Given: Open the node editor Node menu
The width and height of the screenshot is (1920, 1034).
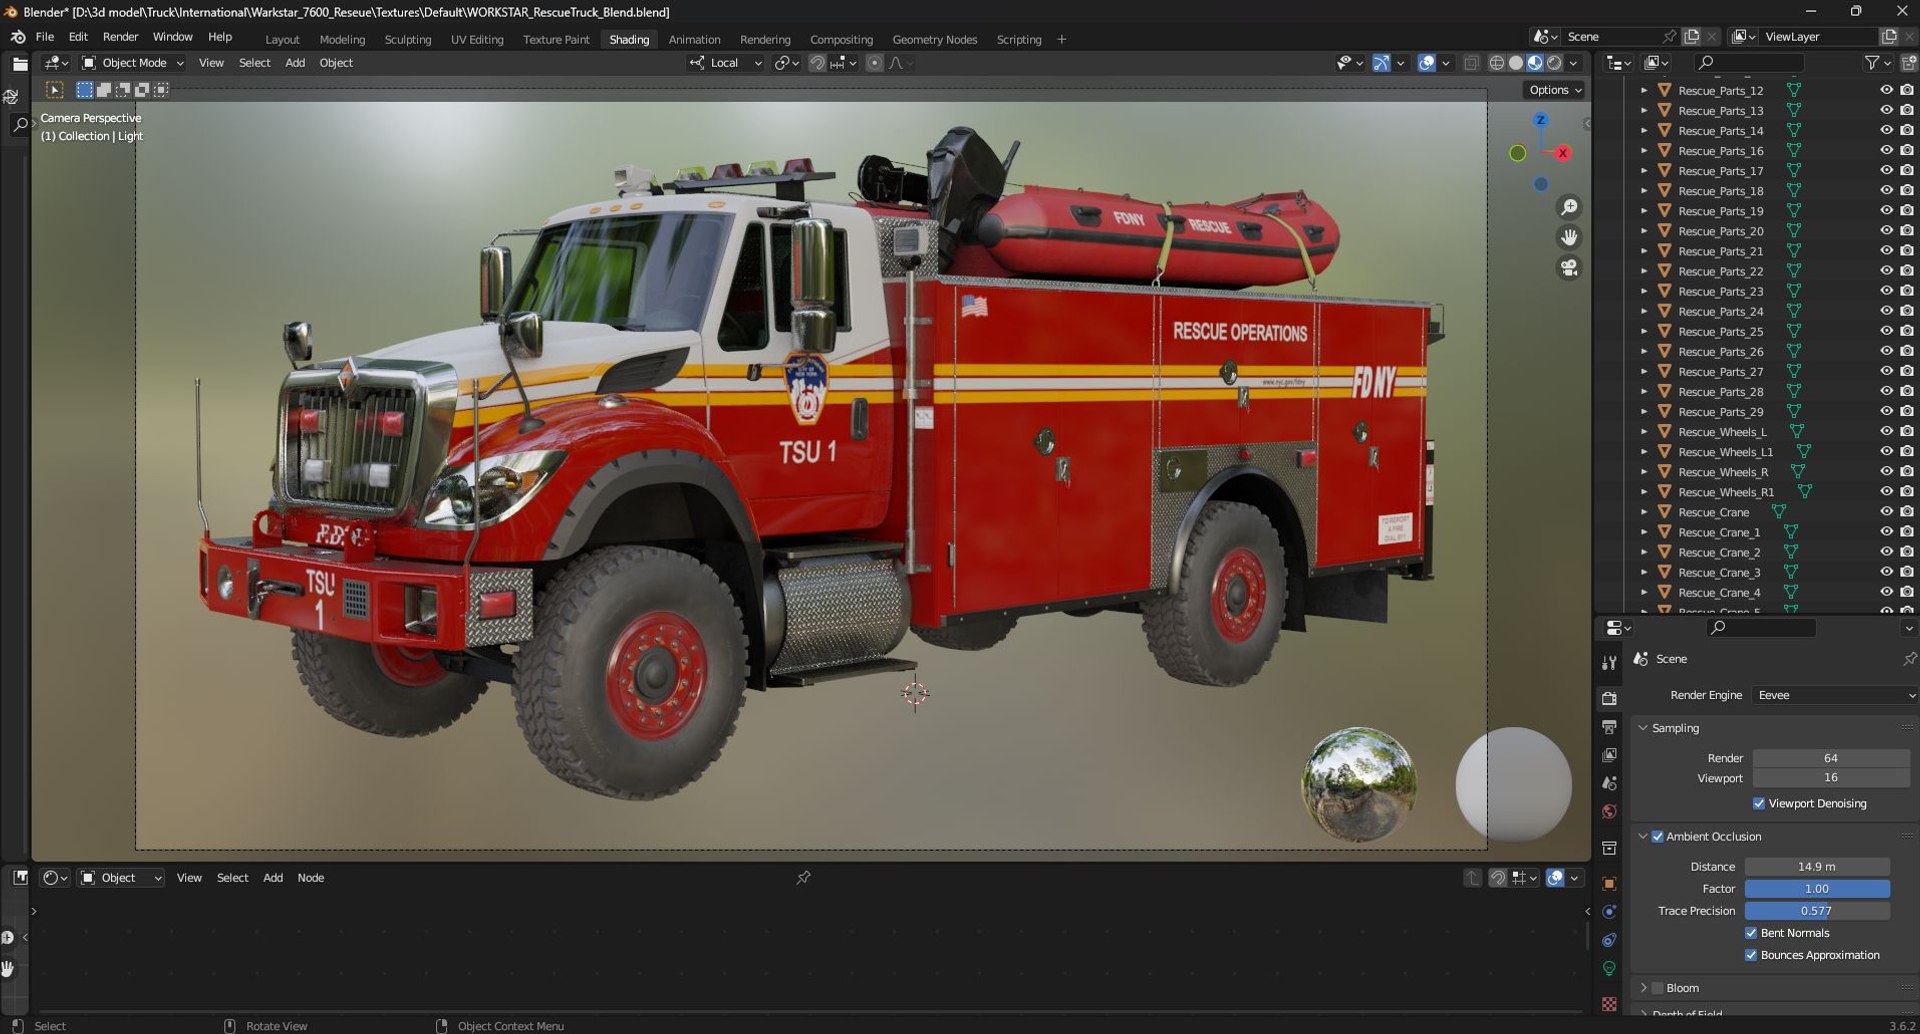Looking at the screenshot, I should pos(310,878).
